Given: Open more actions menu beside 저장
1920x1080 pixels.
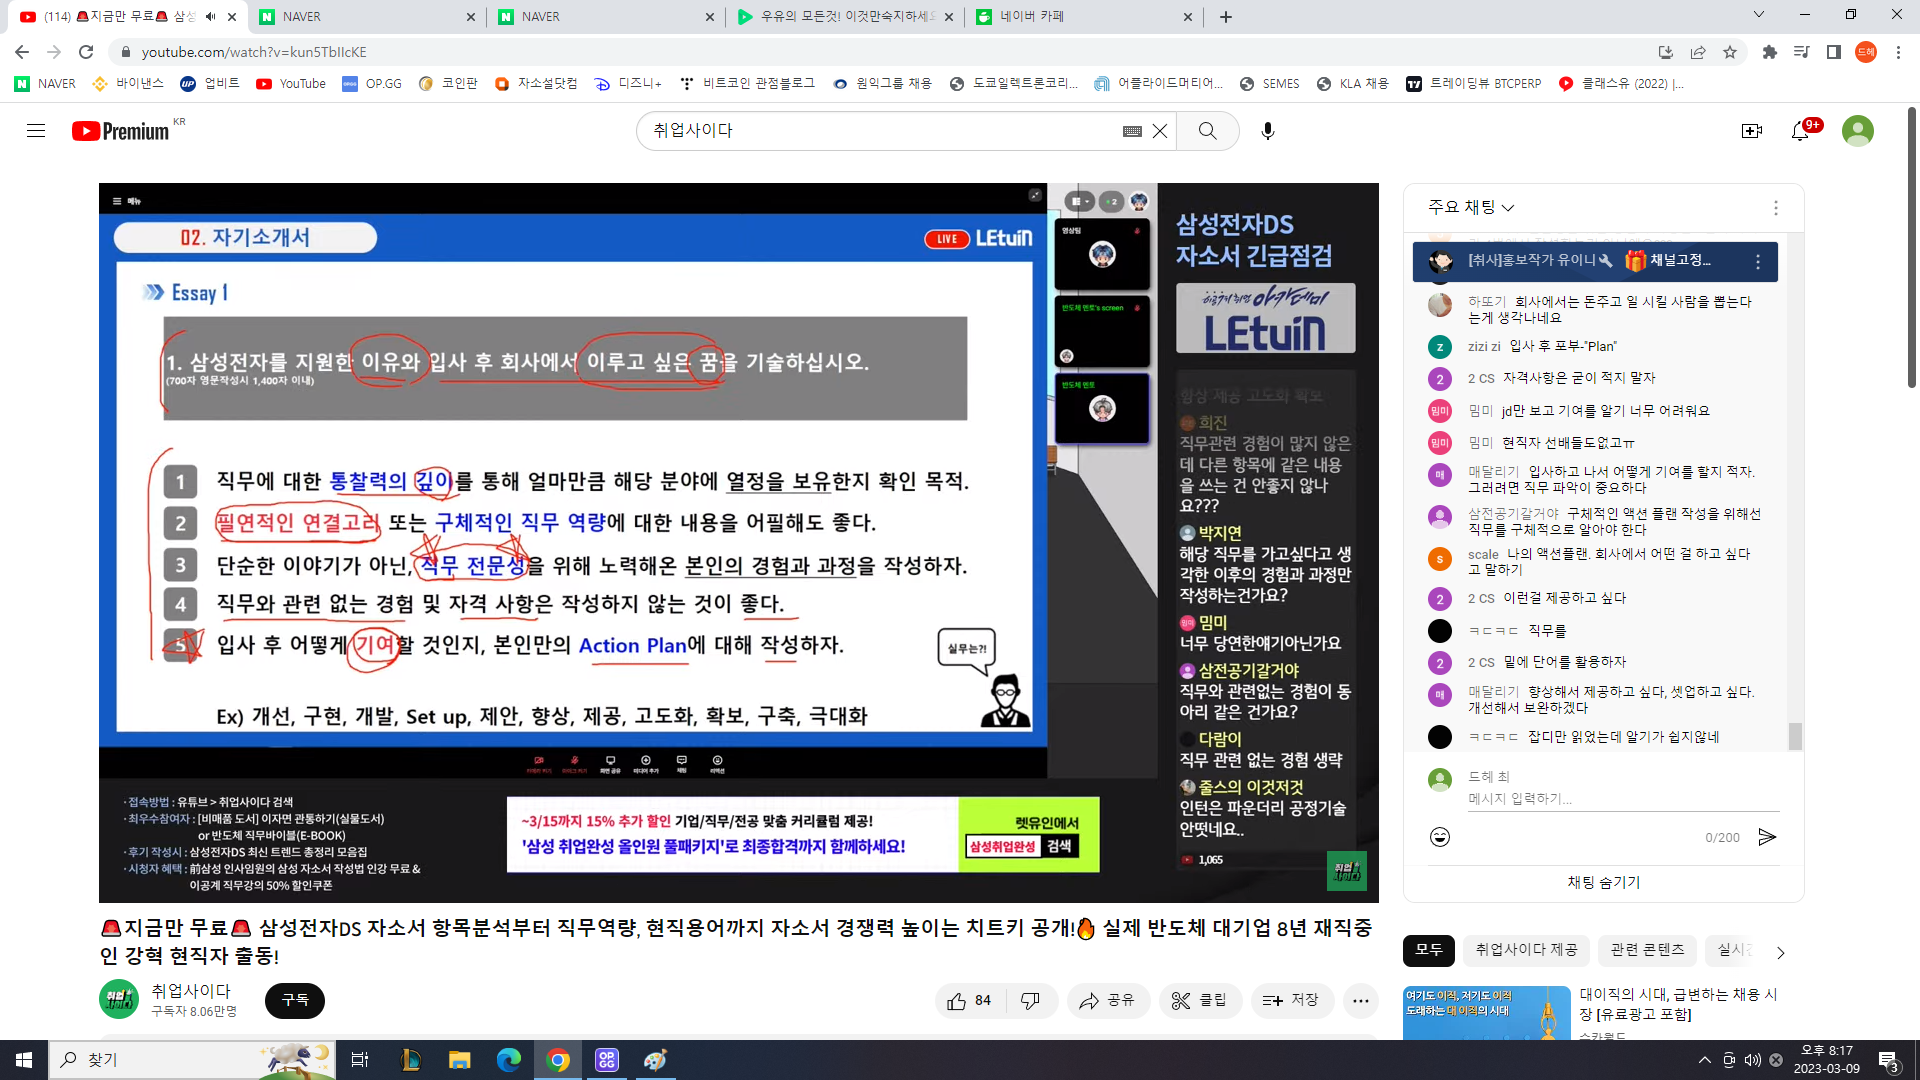Looking at the screenshot, I should point(1360,1000).
